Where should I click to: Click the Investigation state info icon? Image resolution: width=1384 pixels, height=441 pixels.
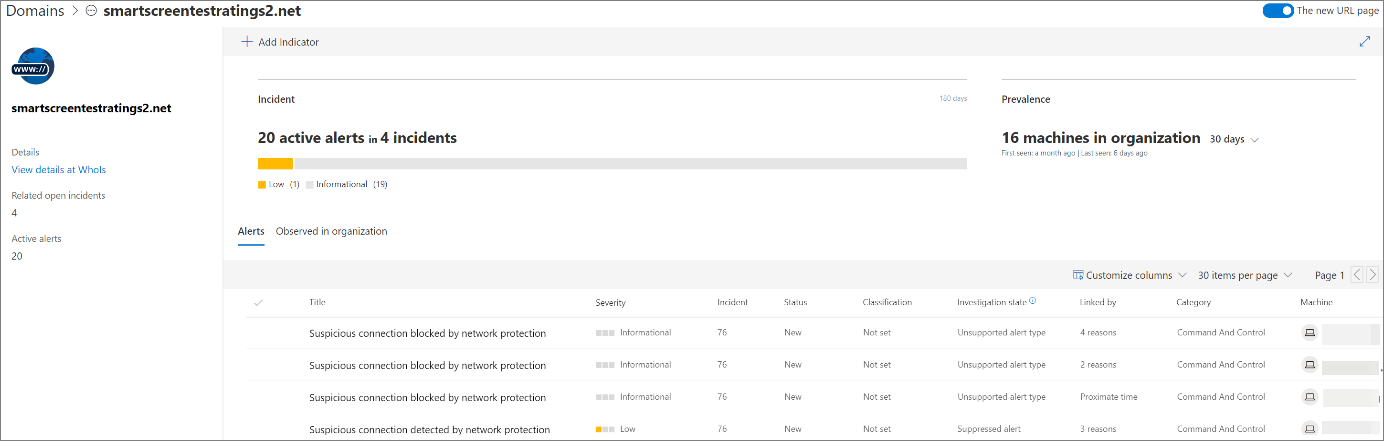(1032, 301)
